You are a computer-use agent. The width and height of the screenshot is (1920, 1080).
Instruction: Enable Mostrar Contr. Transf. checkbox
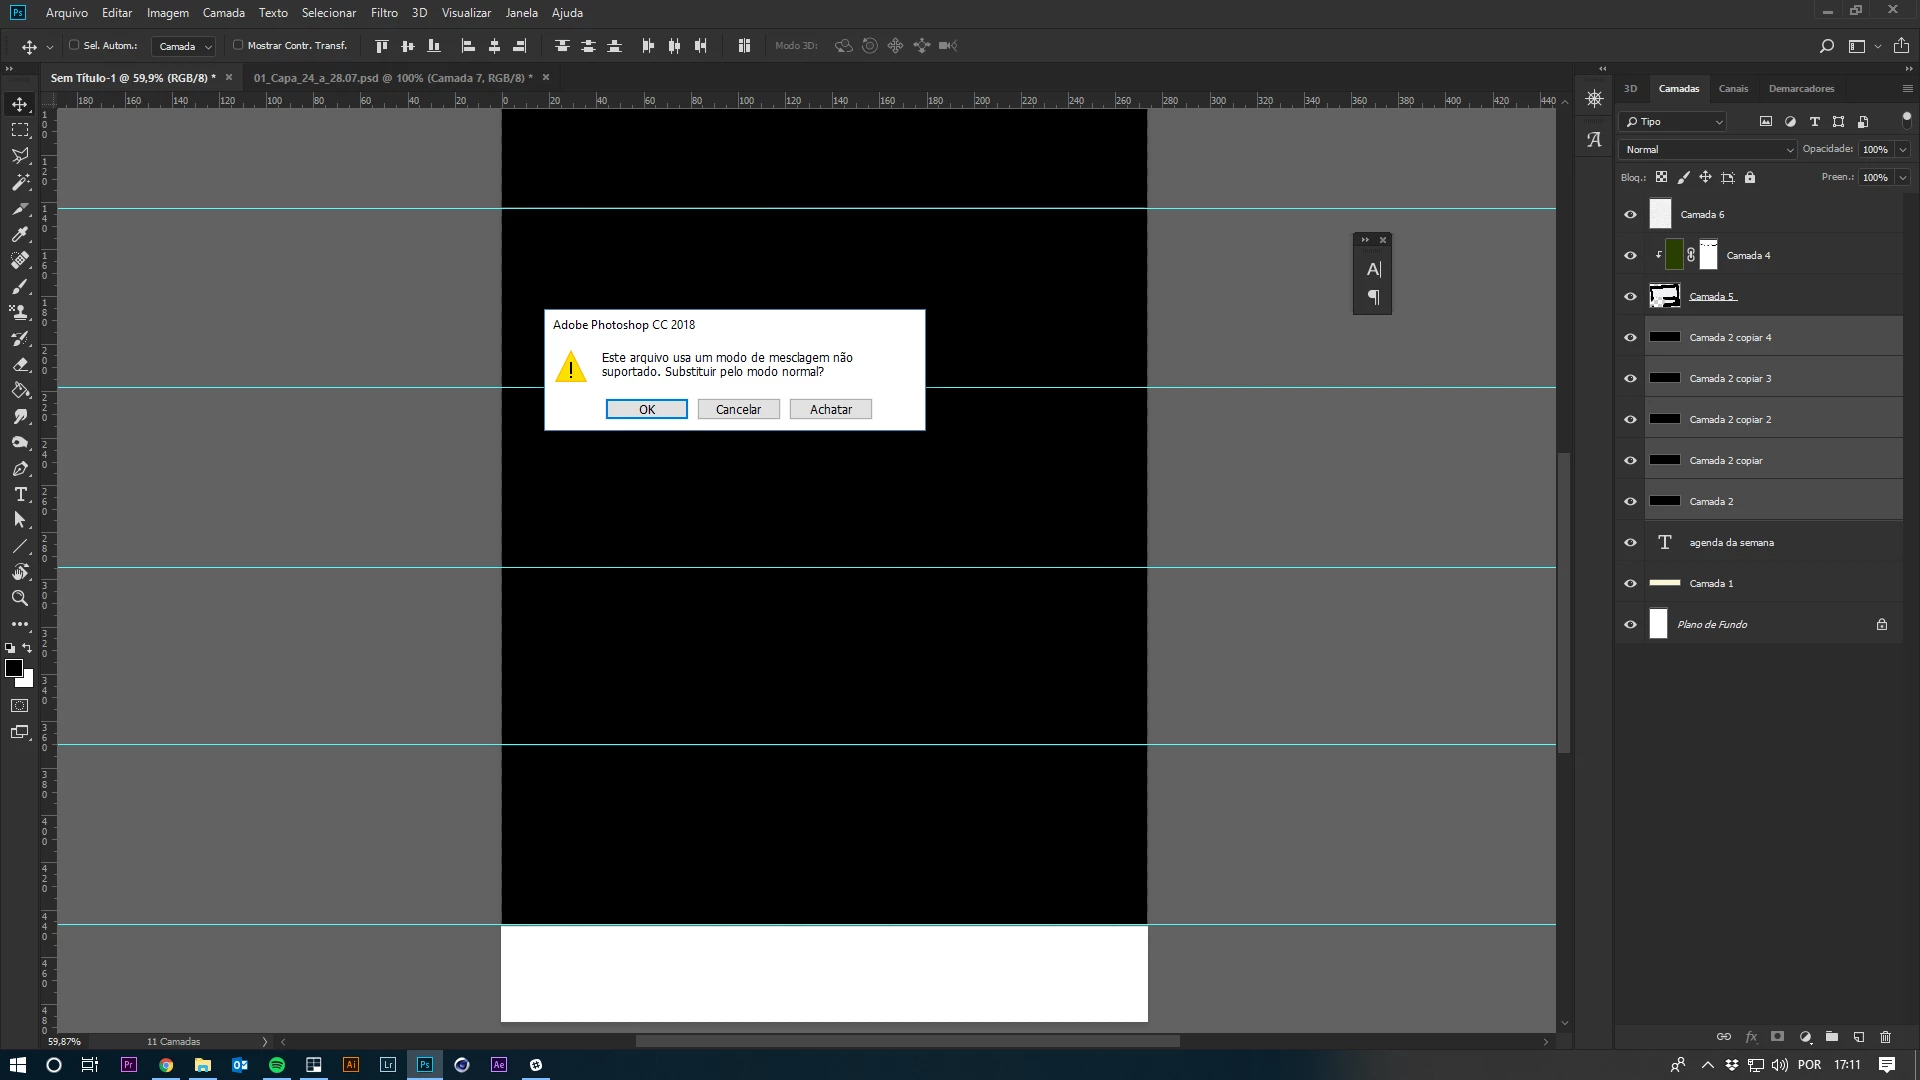[238, 45]
